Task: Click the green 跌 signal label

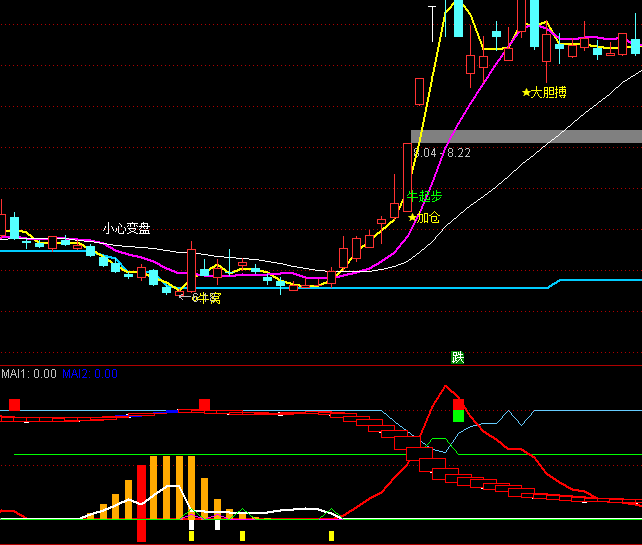Action: [458, 357]
